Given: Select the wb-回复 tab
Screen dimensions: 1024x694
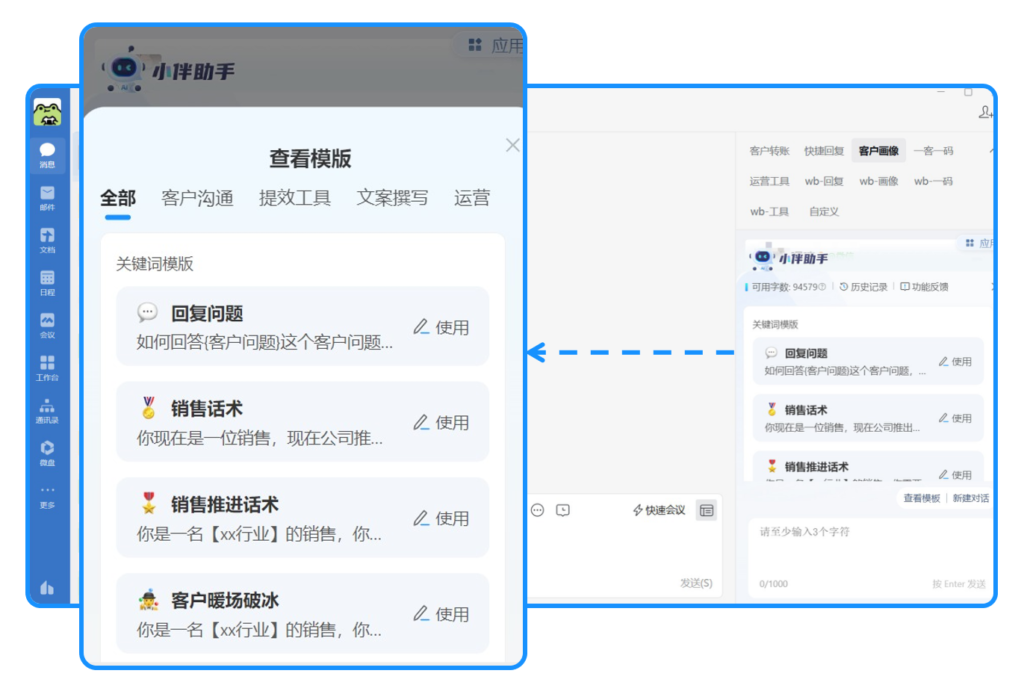Looking at the screenshot, I should click(x=824, y=181).
